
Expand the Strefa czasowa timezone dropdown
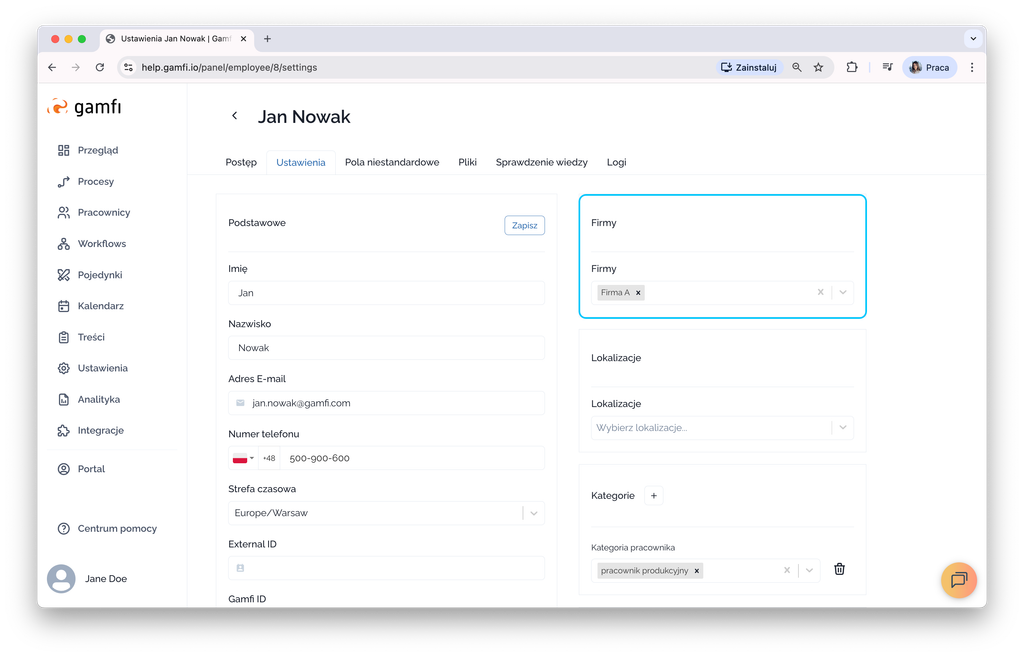534,513
